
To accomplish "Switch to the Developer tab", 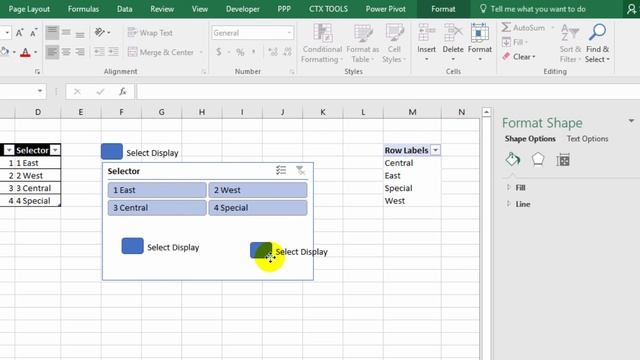I will 243,9.
